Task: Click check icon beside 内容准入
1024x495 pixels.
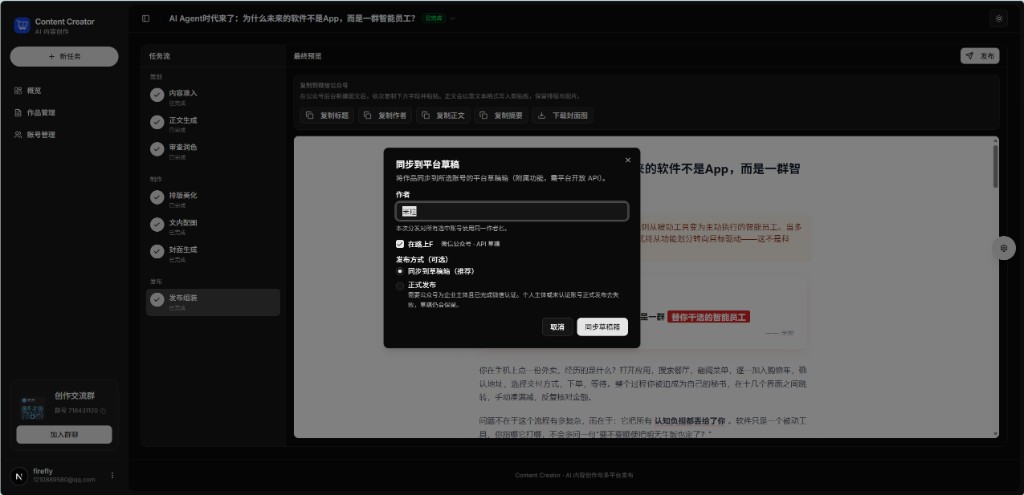Action: pyautogui.click(x=157, y=95)
